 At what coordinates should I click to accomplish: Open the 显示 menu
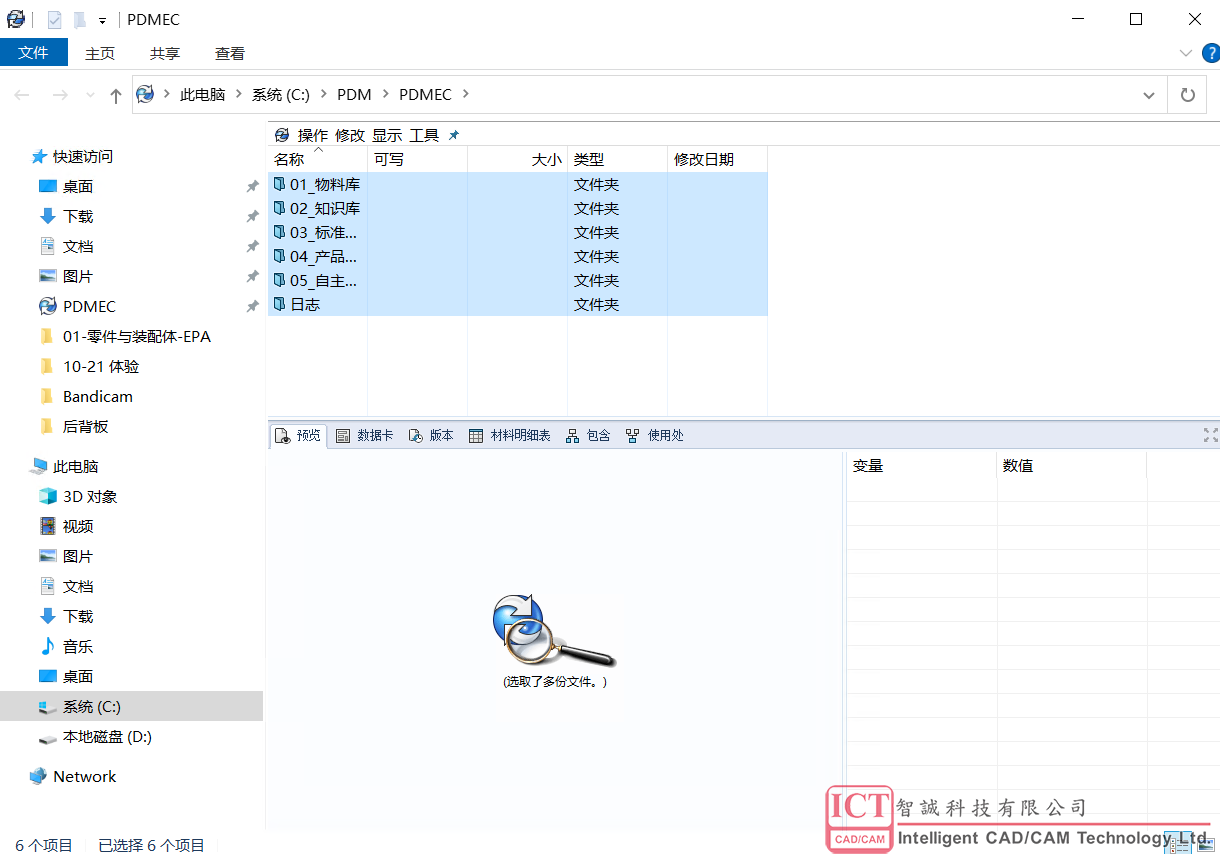coord(387,135)
